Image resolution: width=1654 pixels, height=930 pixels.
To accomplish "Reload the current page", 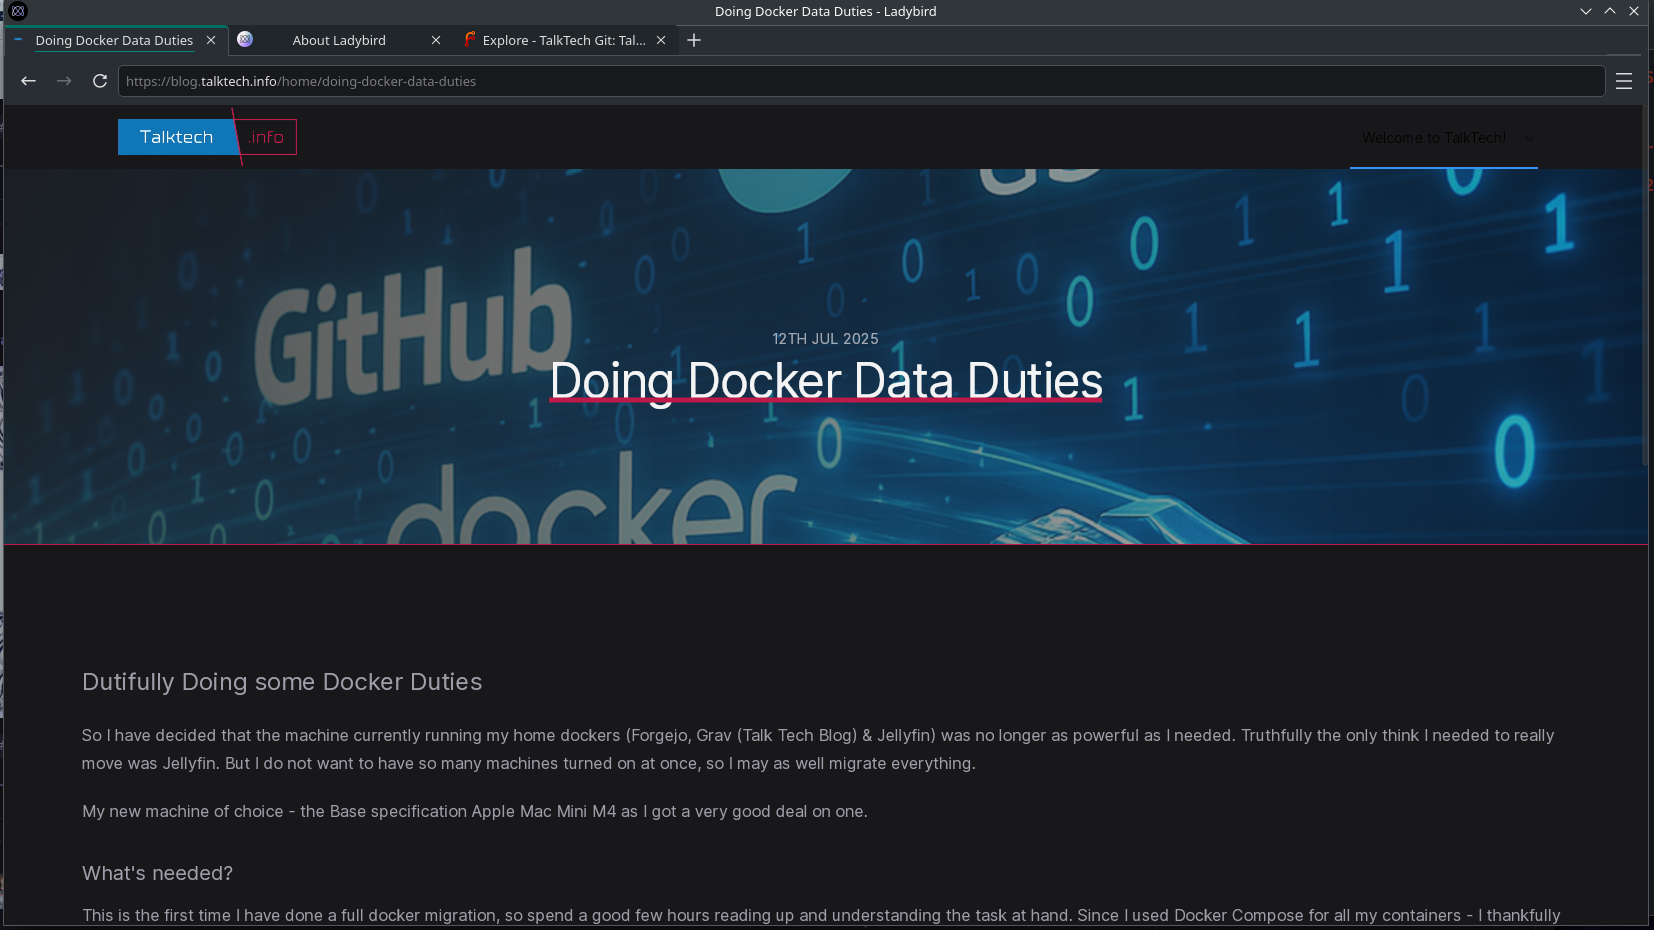I will point(100,81).
